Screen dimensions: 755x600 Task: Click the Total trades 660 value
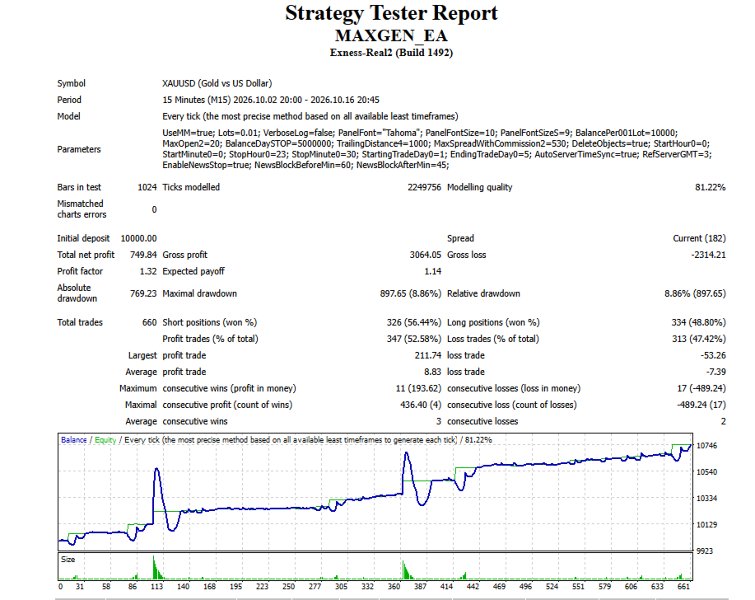[149, 322]
